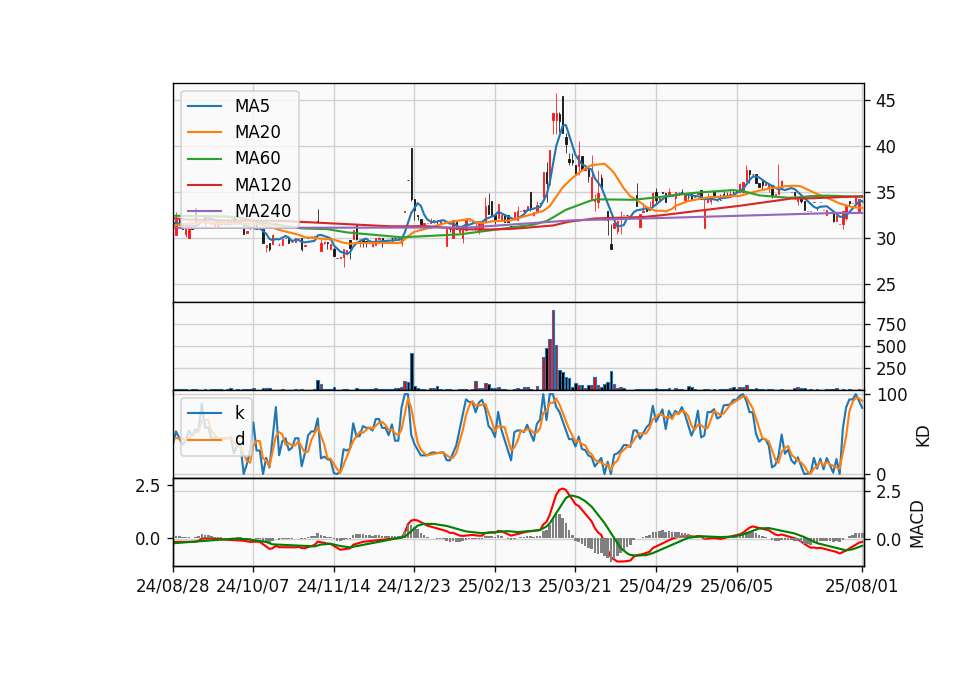This screenshot has width=960, height=690.
Task: Click the volume axis value 750
Action: [x=891, y=324]
